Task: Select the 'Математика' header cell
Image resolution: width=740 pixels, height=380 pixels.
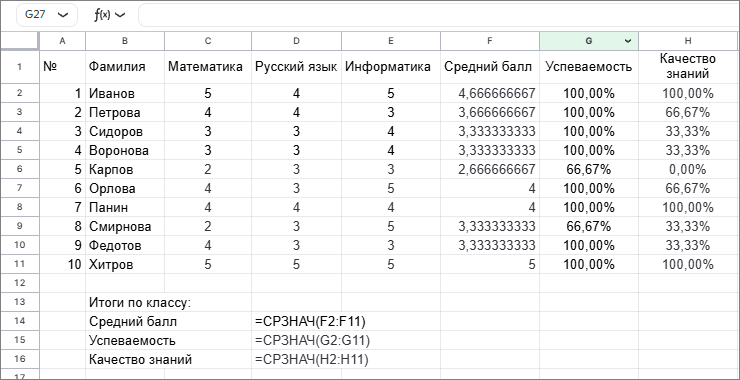Action: pyautogui.click(x=208, y=67)
